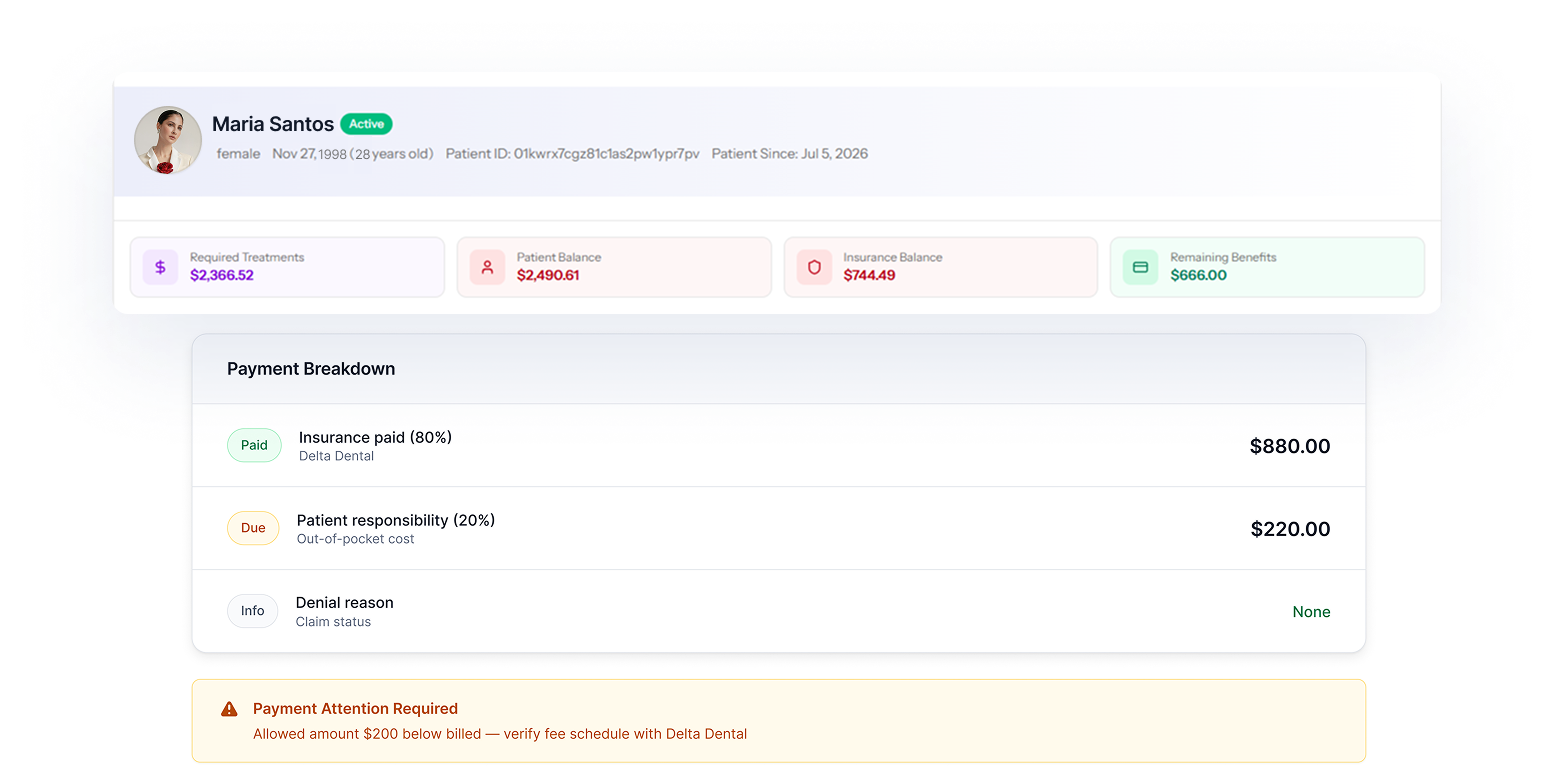Open Maria Santos profile photo

tap(168, 140)
